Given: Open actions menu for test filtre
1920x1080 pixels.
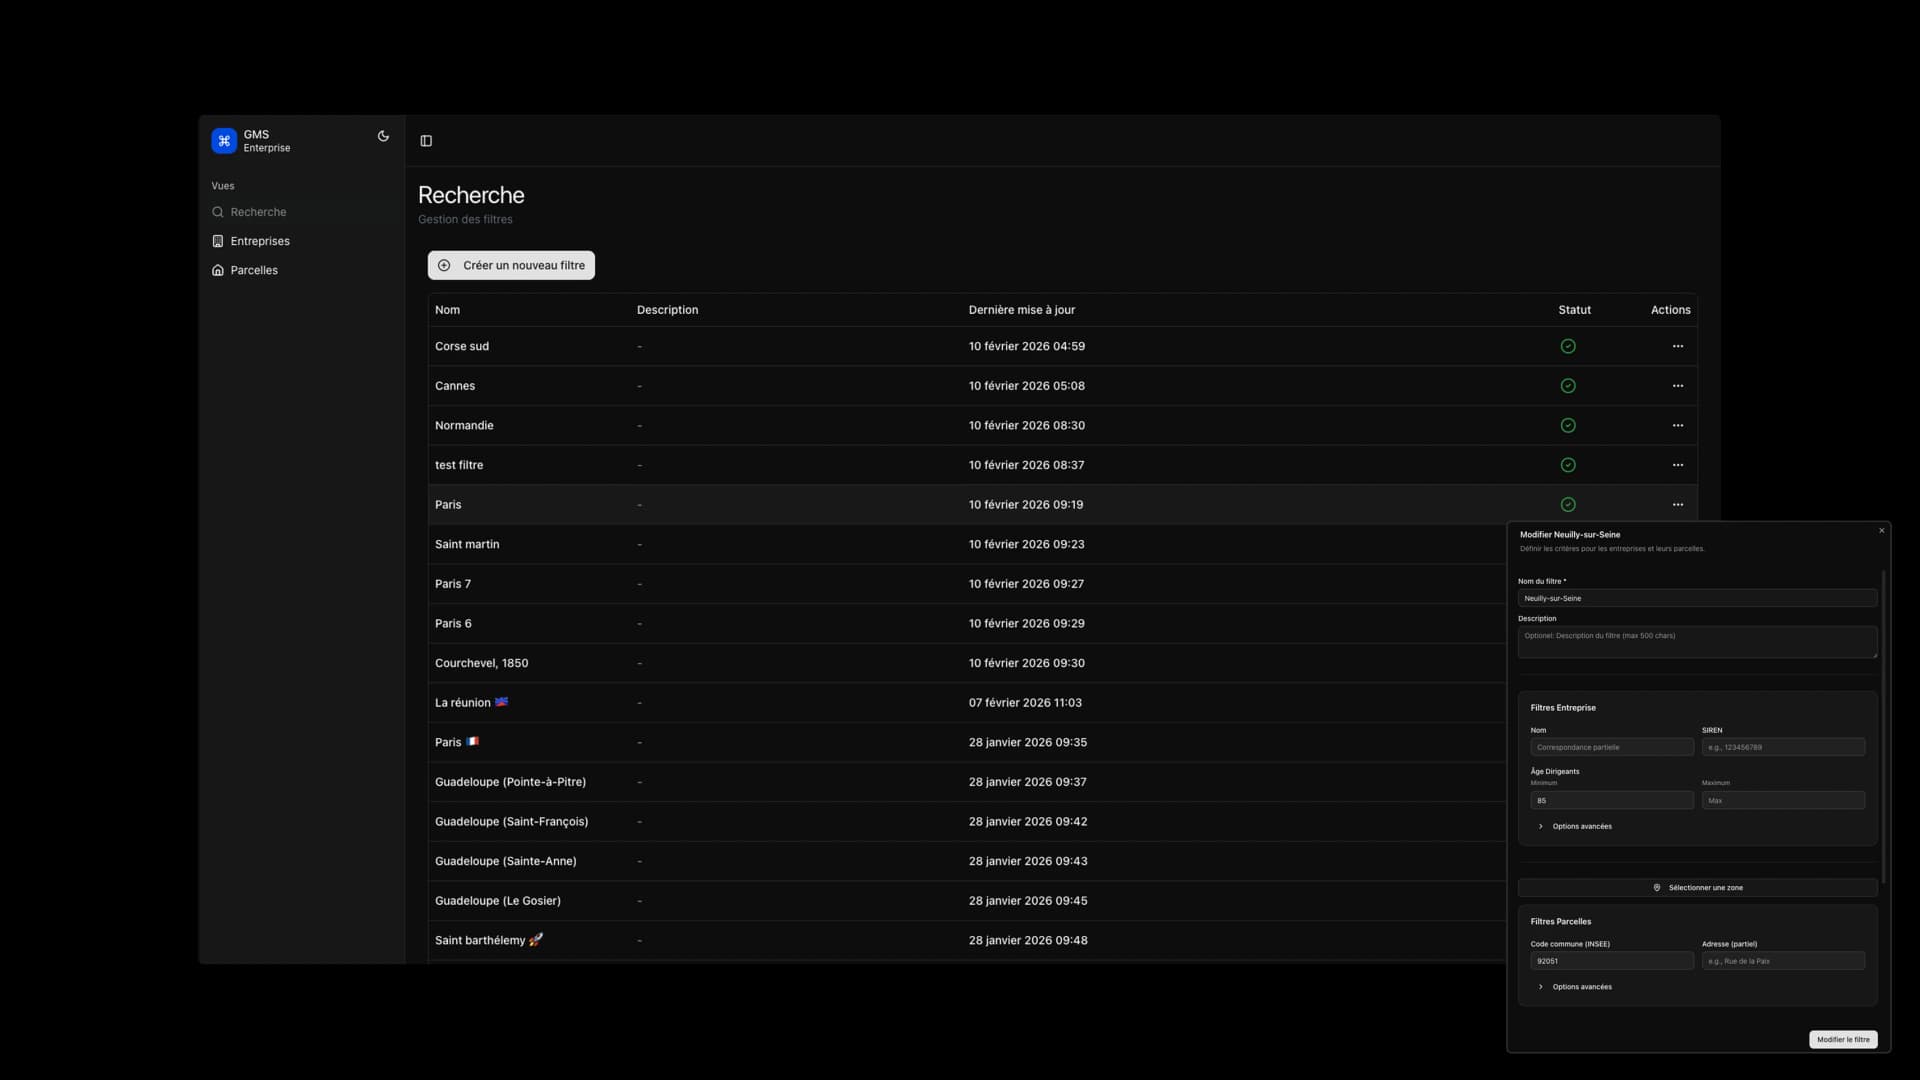Looking at the screenshot, I should 1677,465.
